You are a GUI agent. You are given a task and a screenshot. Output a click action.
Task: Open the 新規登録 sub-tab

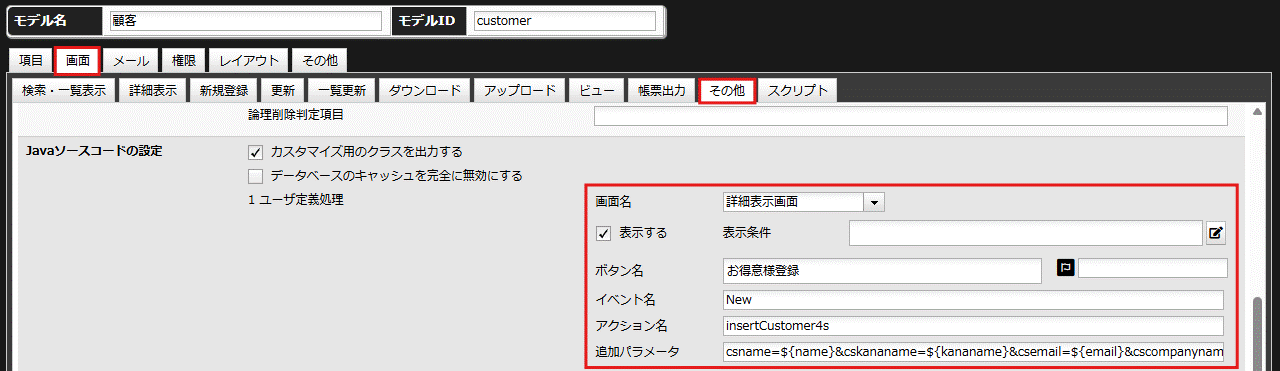tap(224, 90)
